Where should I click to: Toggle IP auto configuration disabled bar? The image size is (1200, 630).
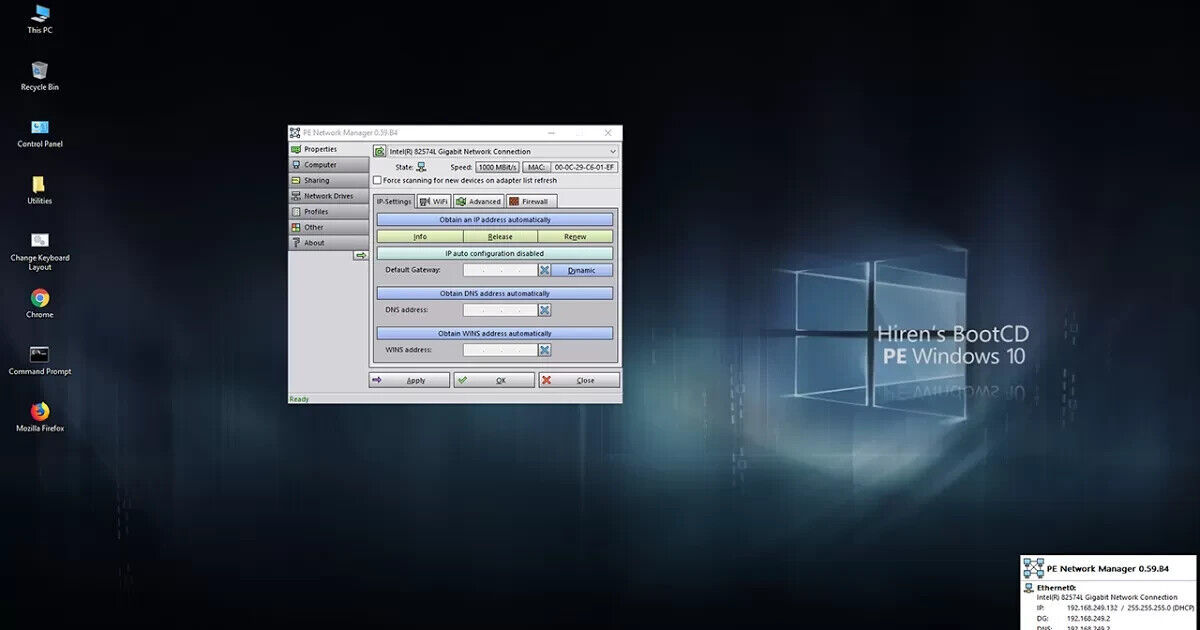point(495,253)
